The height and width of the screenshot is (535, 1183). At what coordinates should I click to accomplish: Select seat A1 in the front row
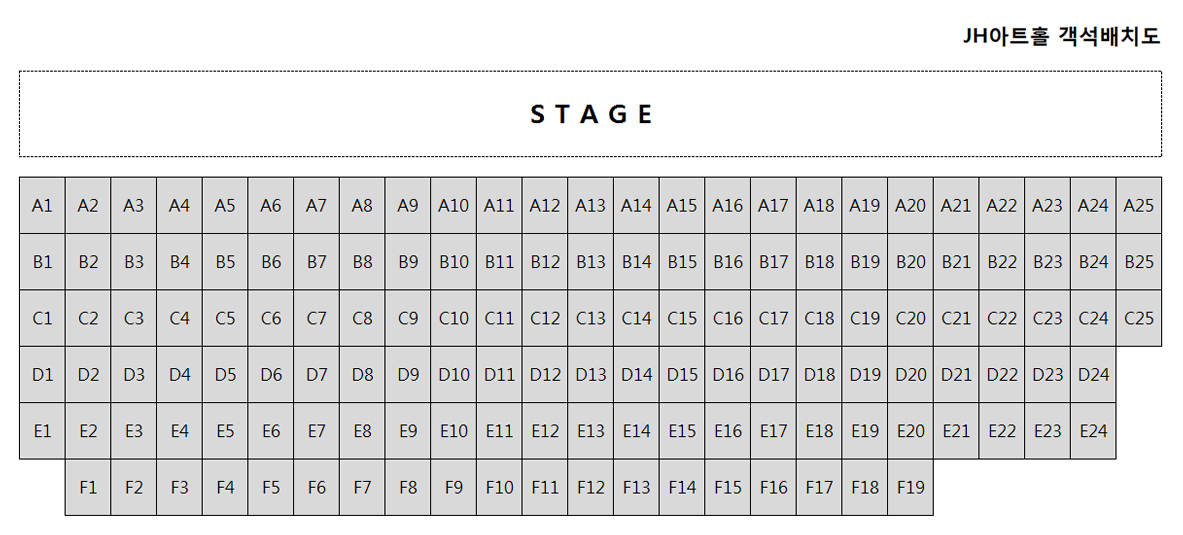42,205
